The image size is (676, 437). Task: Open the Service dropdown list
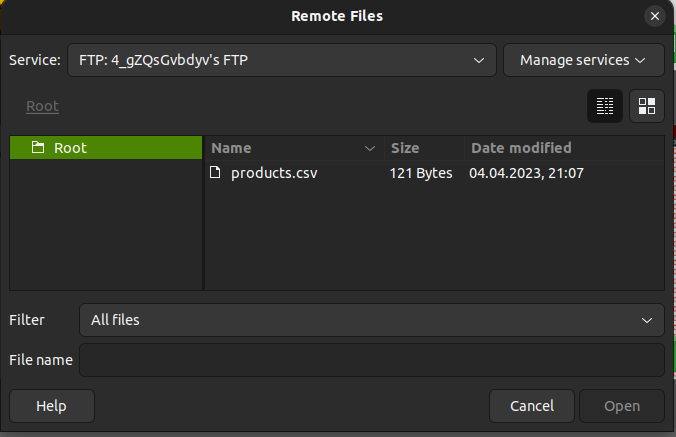[x=282, y=60]
